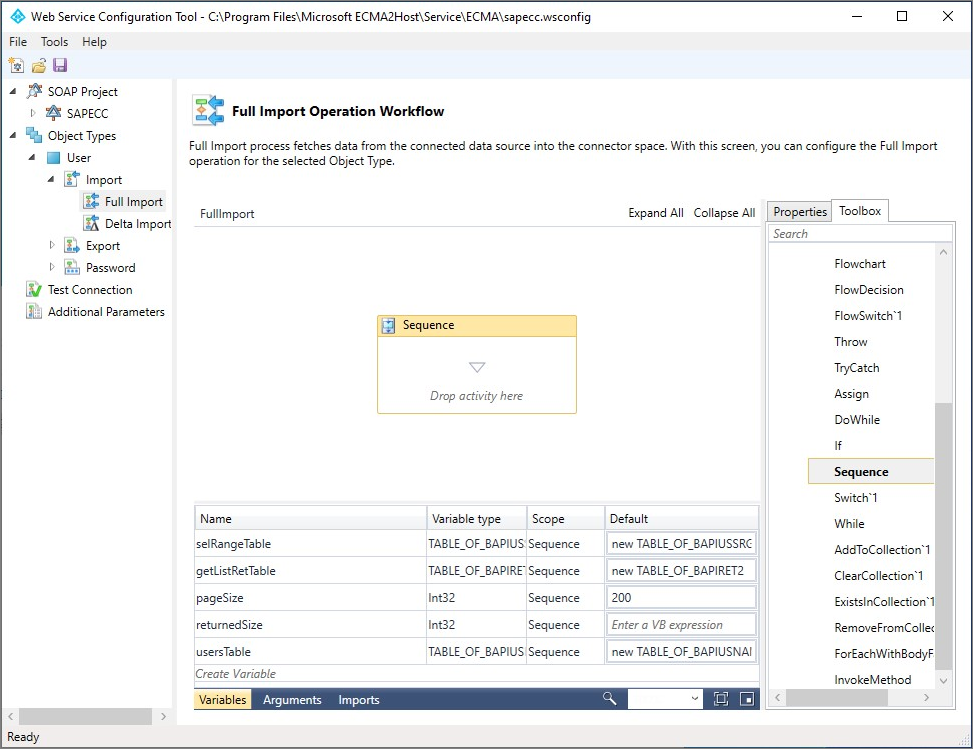Collapse the User node
Image resolution: width=973 pixels, height=749 pixels.
pos(32,158)
